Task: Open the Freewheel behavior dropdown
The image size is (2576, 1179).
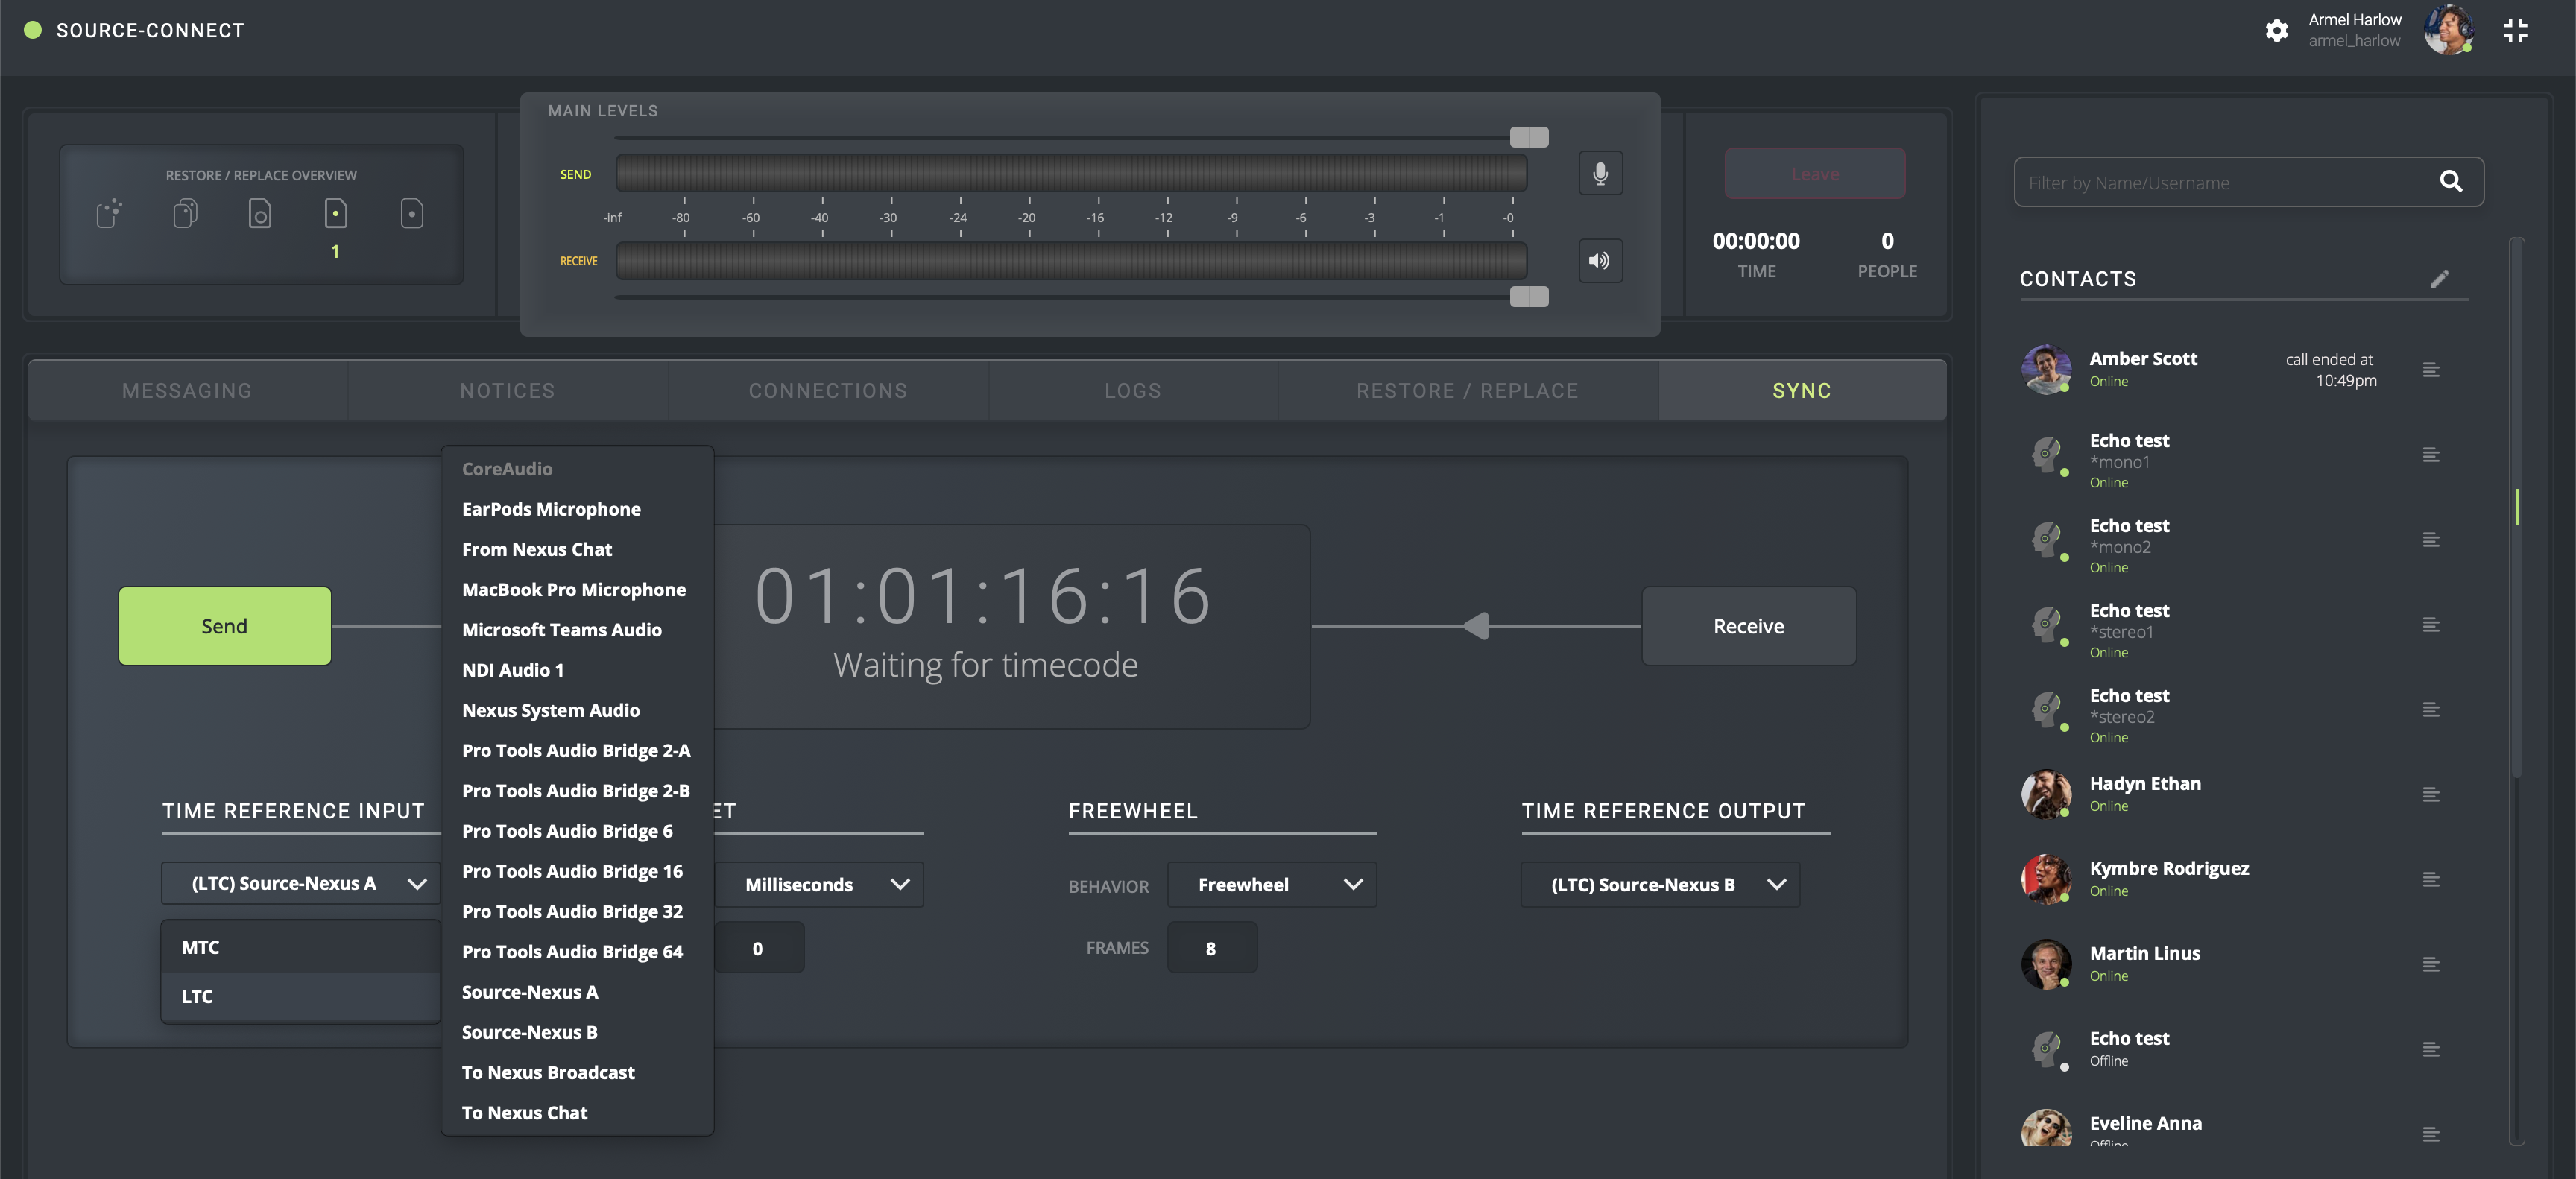Action: (x=1271, y=885)
